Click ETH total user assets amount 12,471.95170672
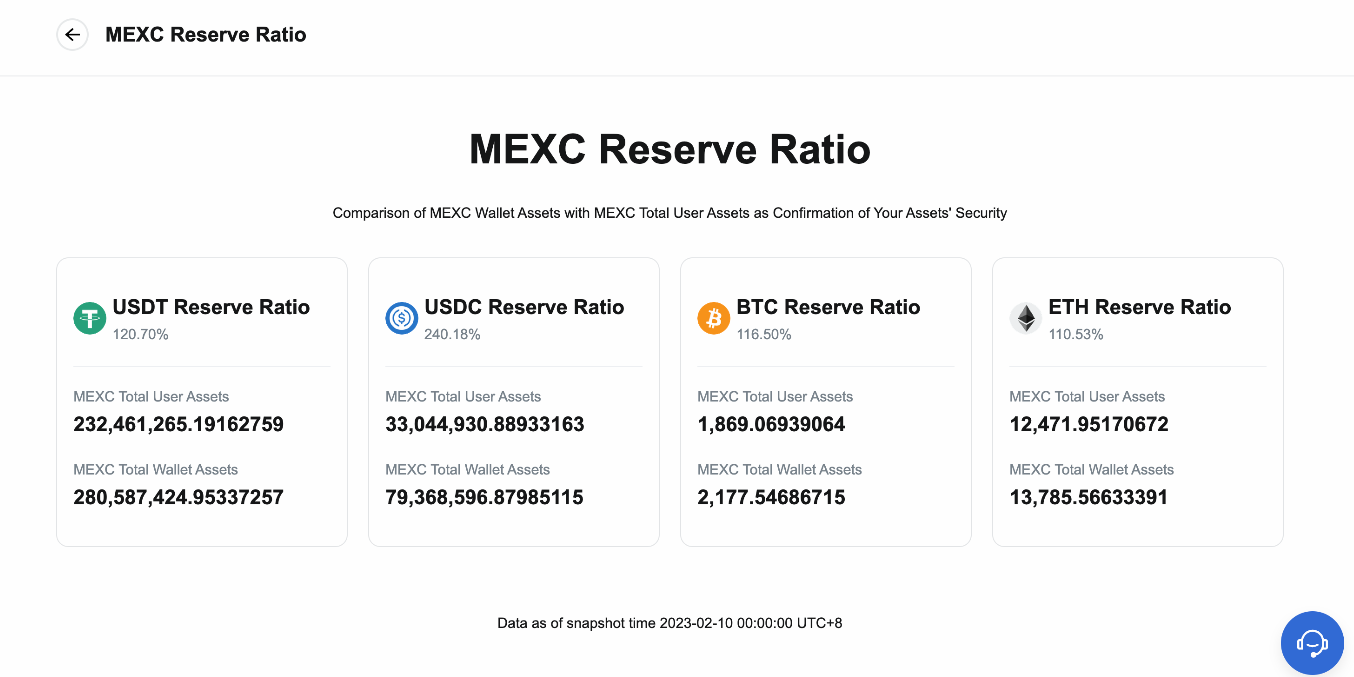 point(1089,424)
